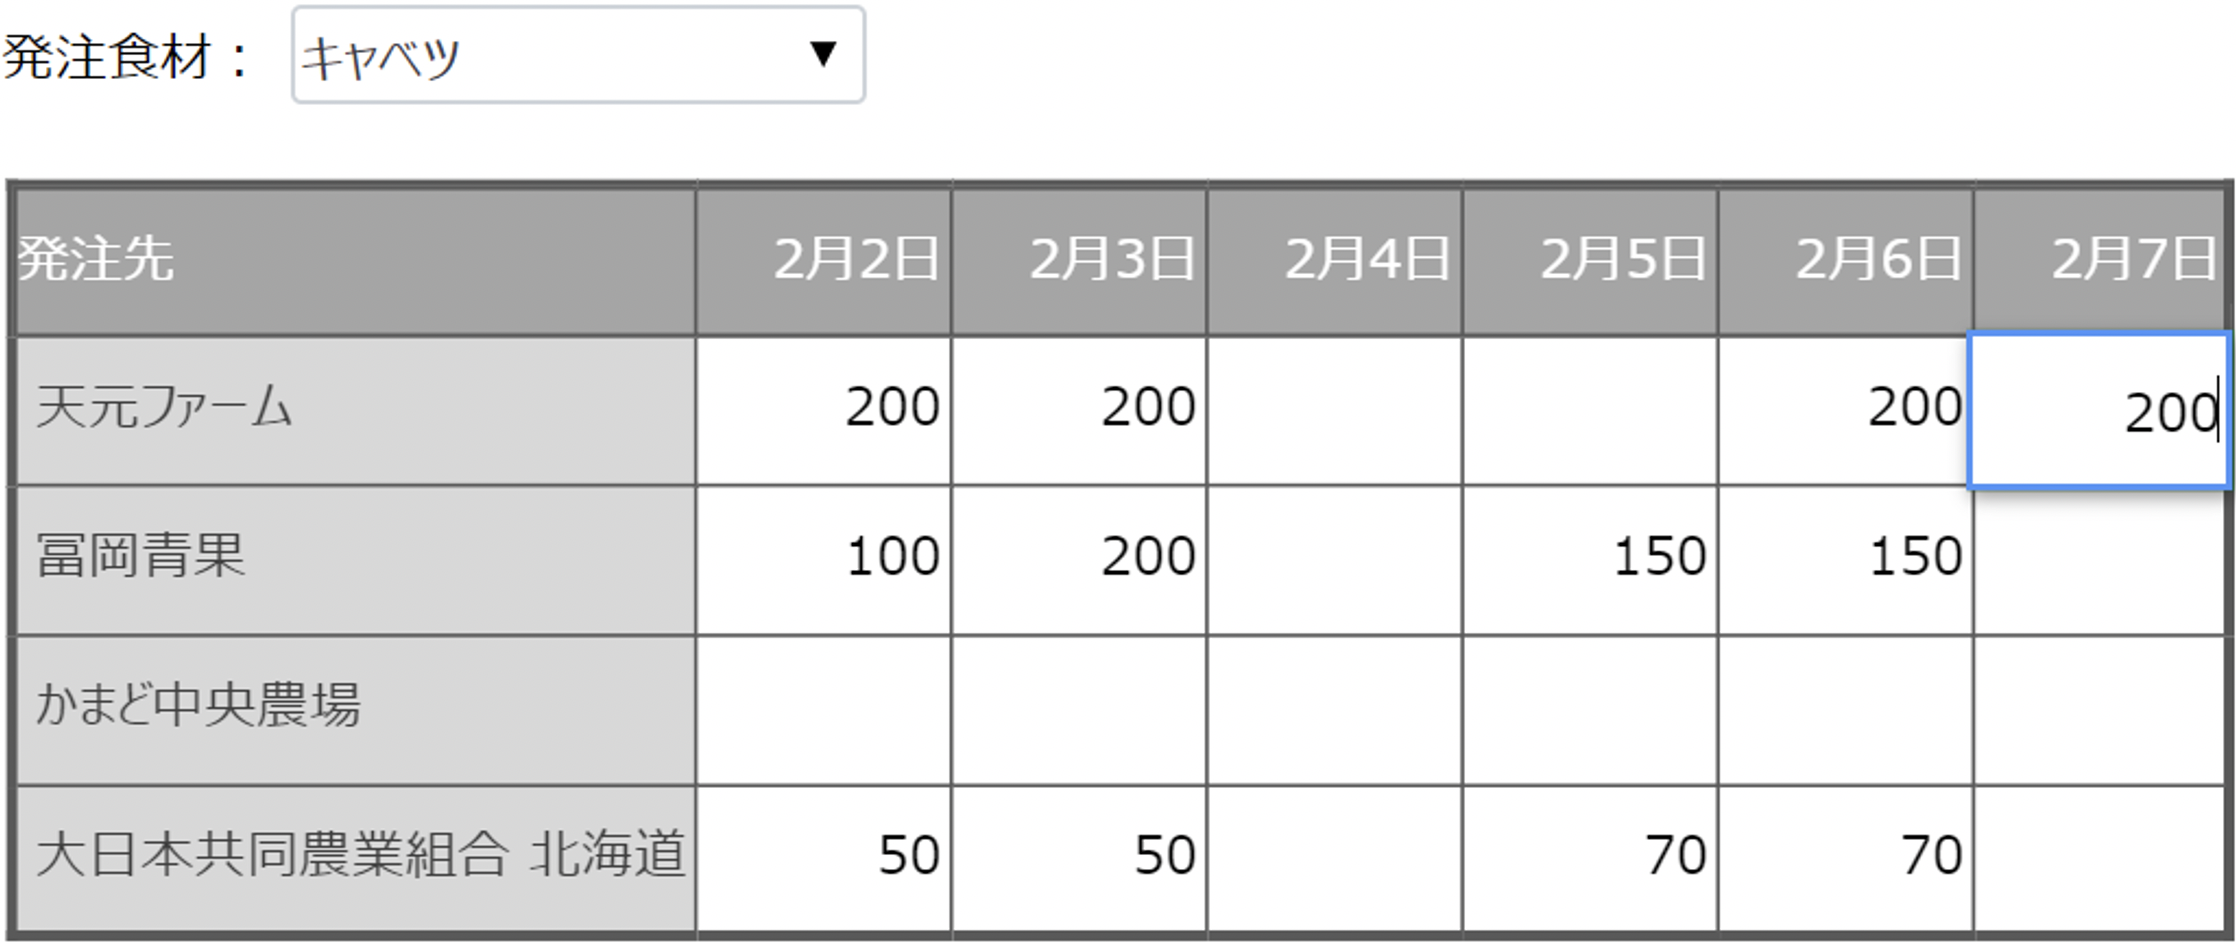This screenshot has height=942, width=2236.
Task: Click かまど中央農場 cell for 2月7日
Action: pyautogui.click(x=2100, y=709)
